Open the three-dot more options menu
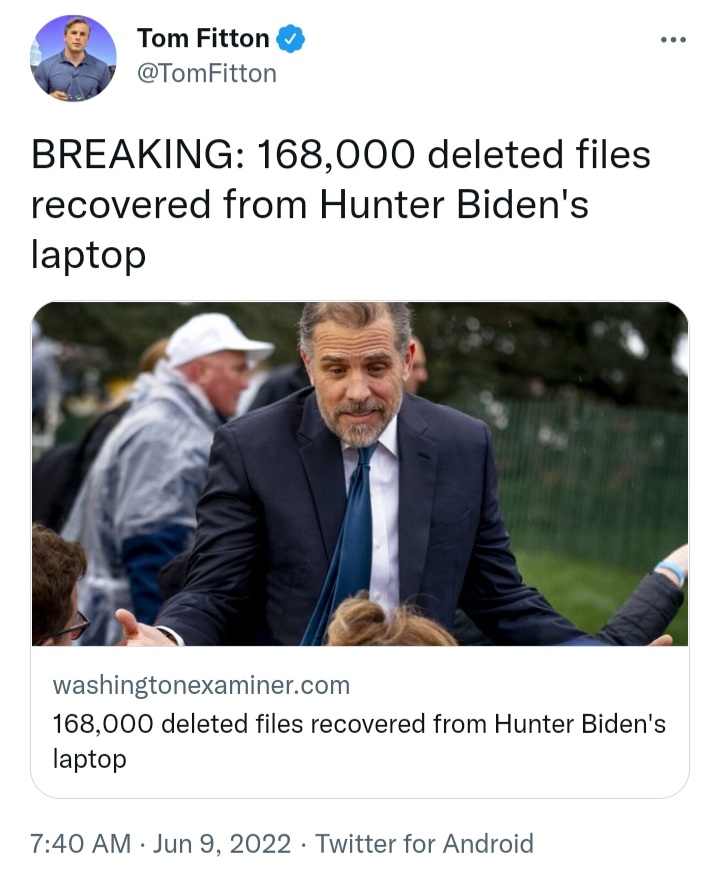 tap(673, 40)
